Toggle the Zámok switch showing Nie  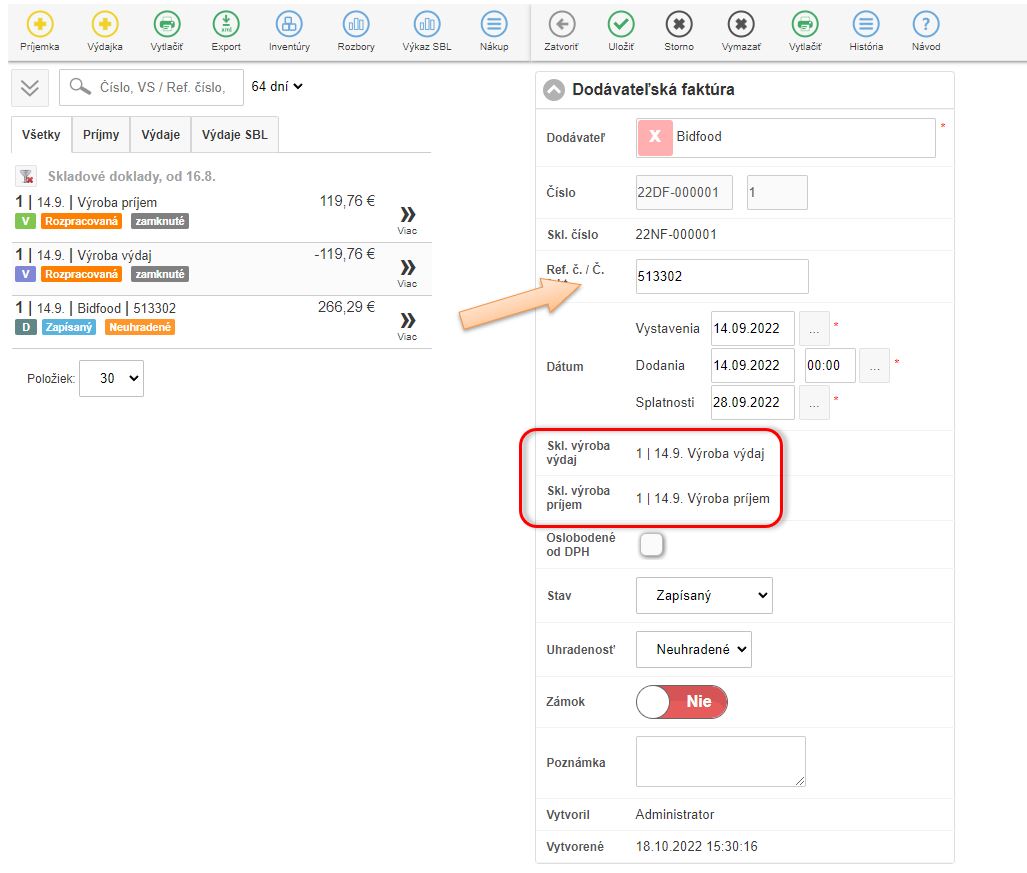coord(682,702)
